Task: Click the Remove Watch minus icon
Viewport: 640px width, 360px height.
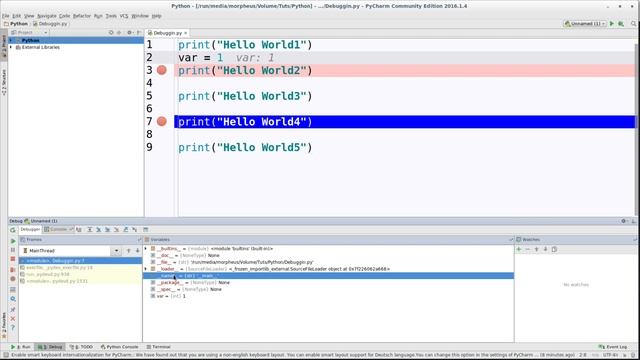Action: click(528, 249)
